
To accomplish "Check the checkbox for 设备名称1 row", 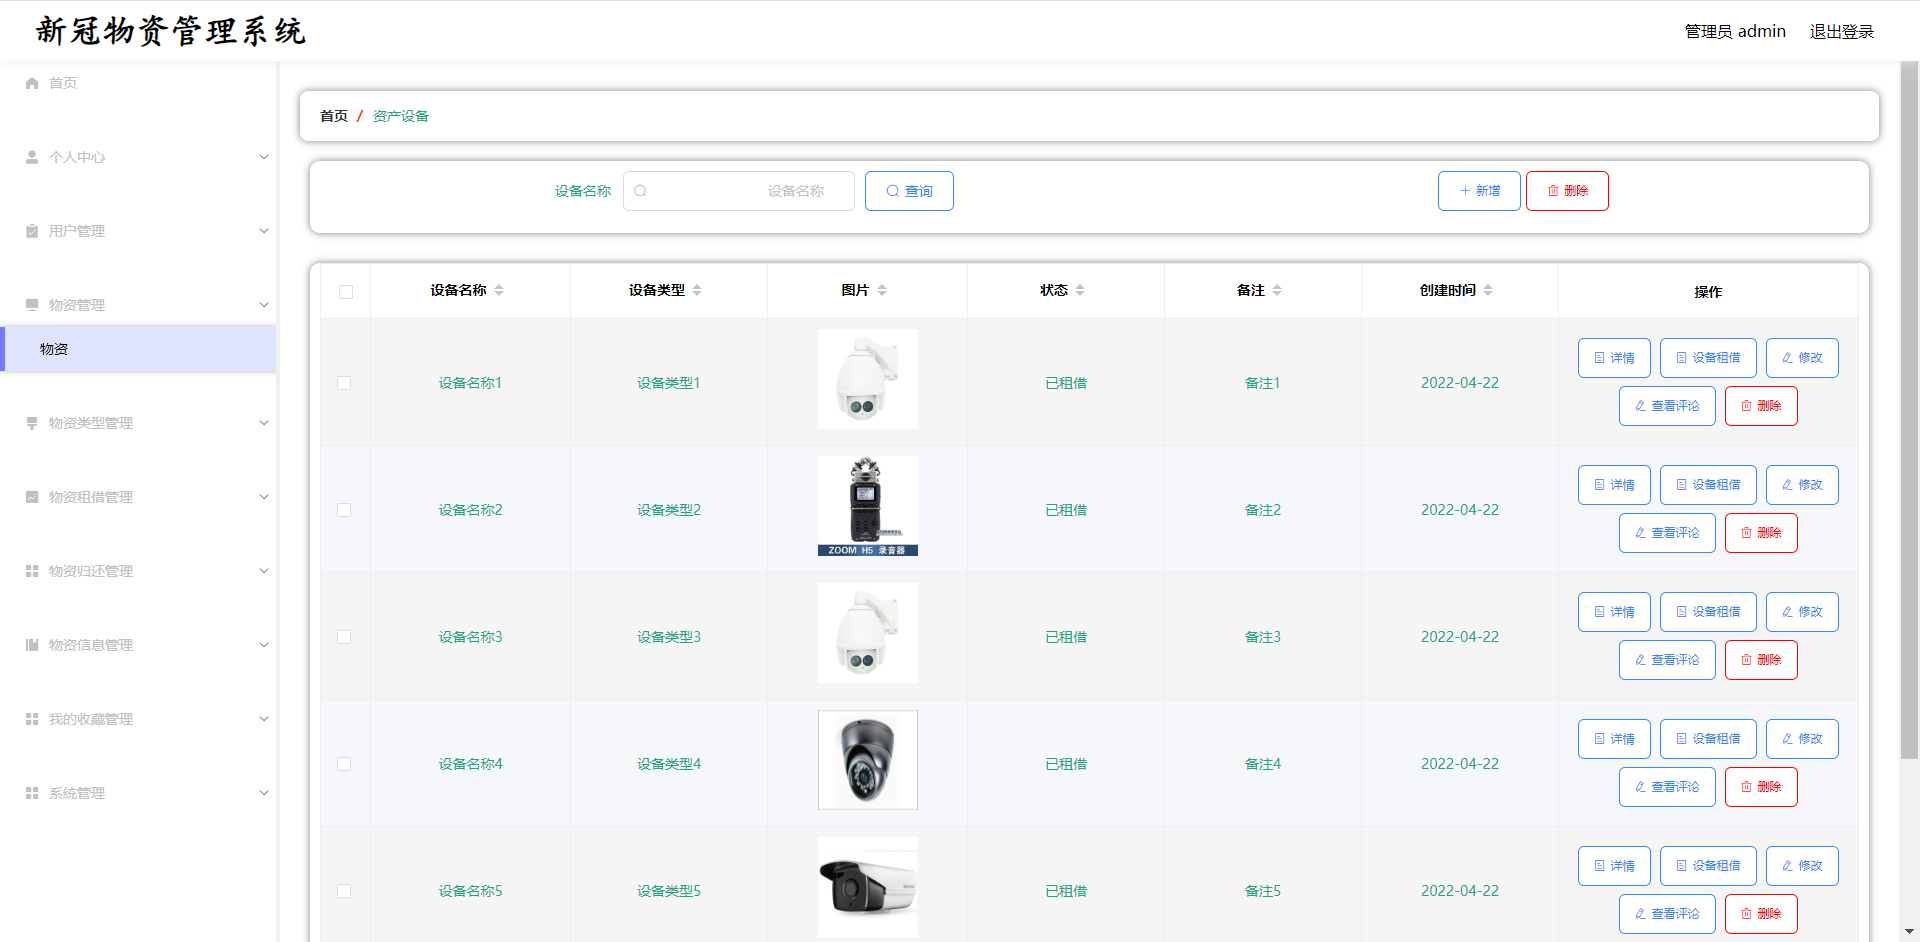I will tap(344, 383).
